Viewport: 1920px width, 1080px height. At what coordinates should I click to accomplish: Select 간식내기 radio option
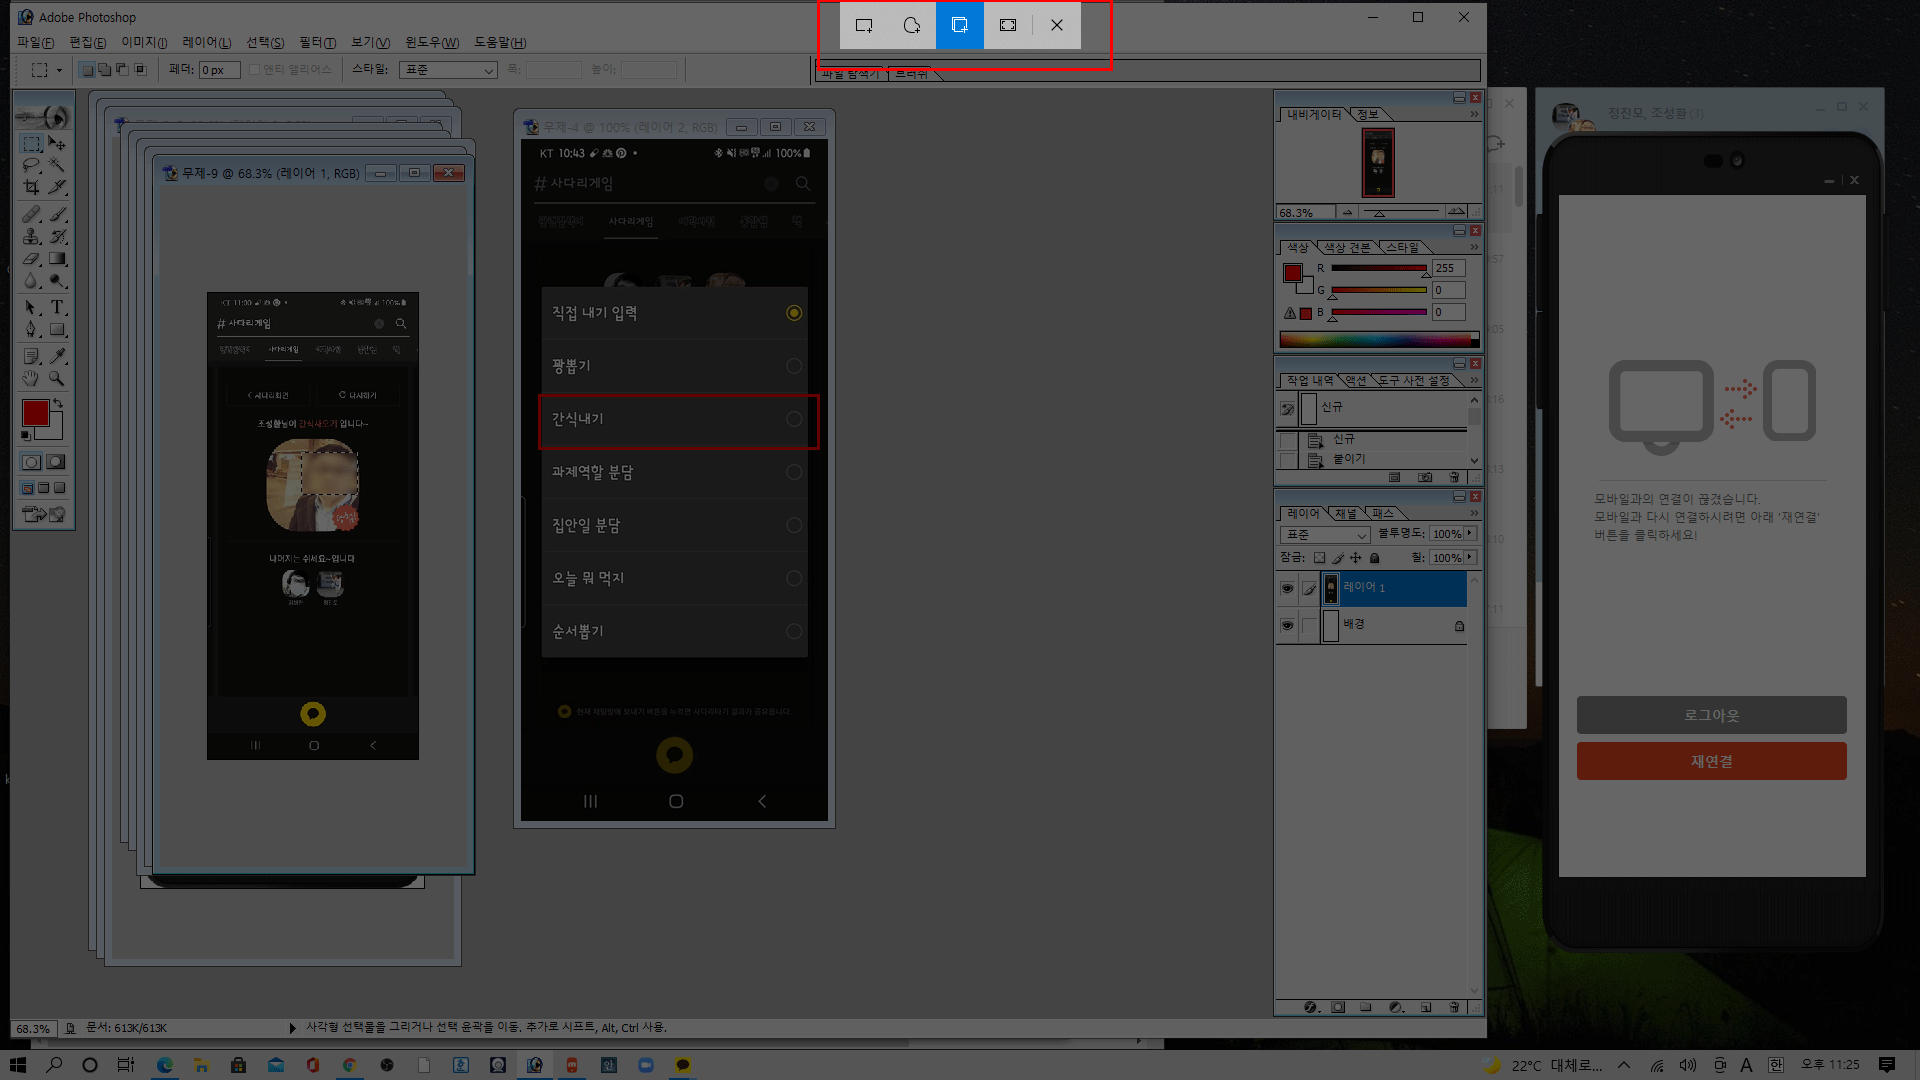(794, 419)
